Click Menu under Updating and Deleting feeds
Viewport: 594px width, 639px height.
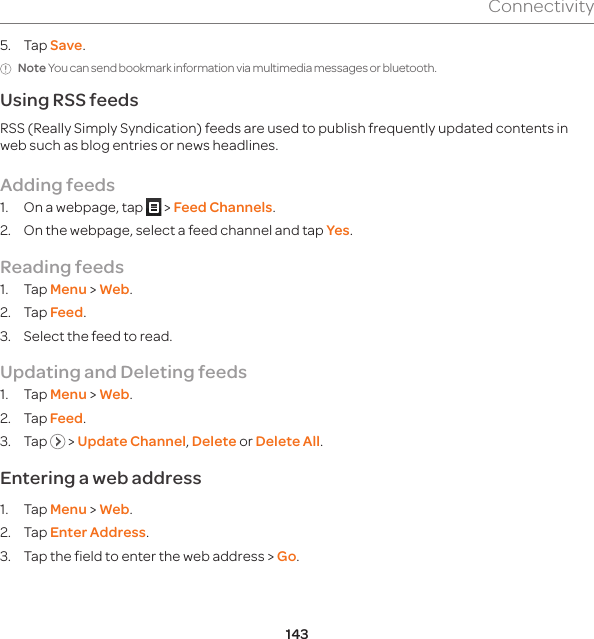(x=68, y=394)
